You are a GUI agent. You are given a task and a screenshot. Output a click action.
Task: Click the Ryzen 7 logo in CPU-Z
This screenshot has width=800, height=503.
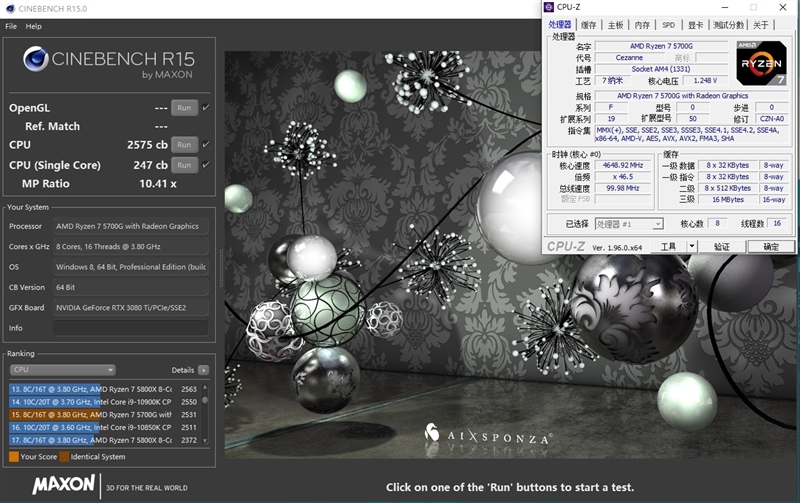761,63
